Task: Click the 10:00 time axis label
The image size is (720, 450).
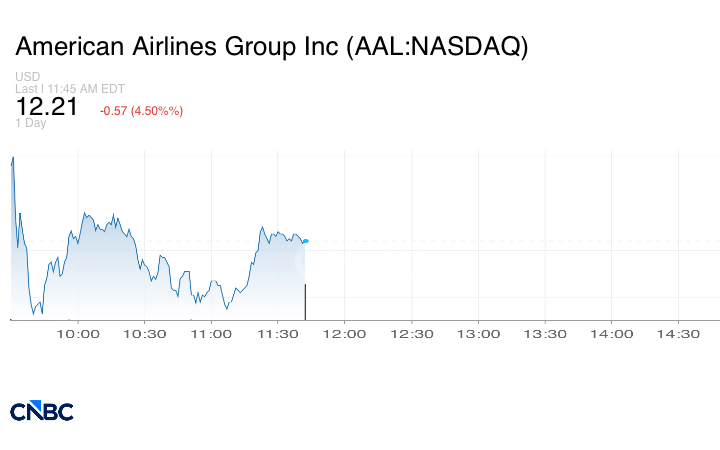Action: (78, 333)
